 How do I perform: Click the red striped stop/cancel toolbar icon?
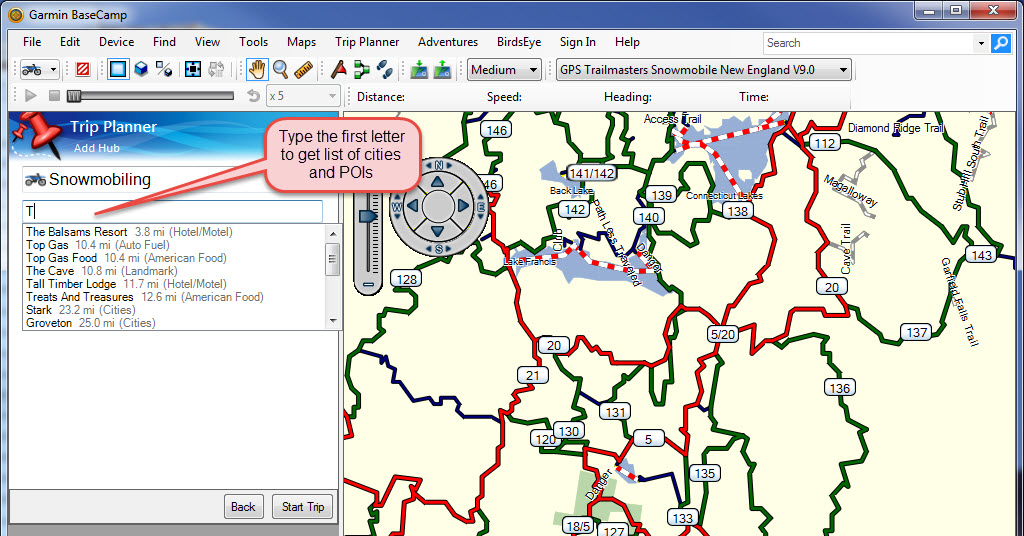[x=83, y=69]
